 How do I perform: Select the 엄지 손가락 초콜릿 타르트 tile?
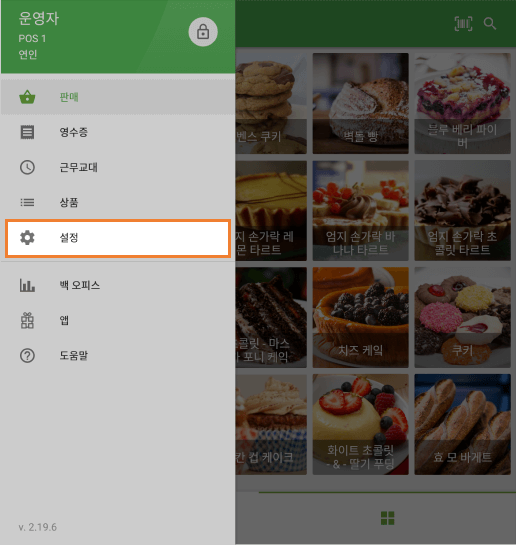coord(462,210)
